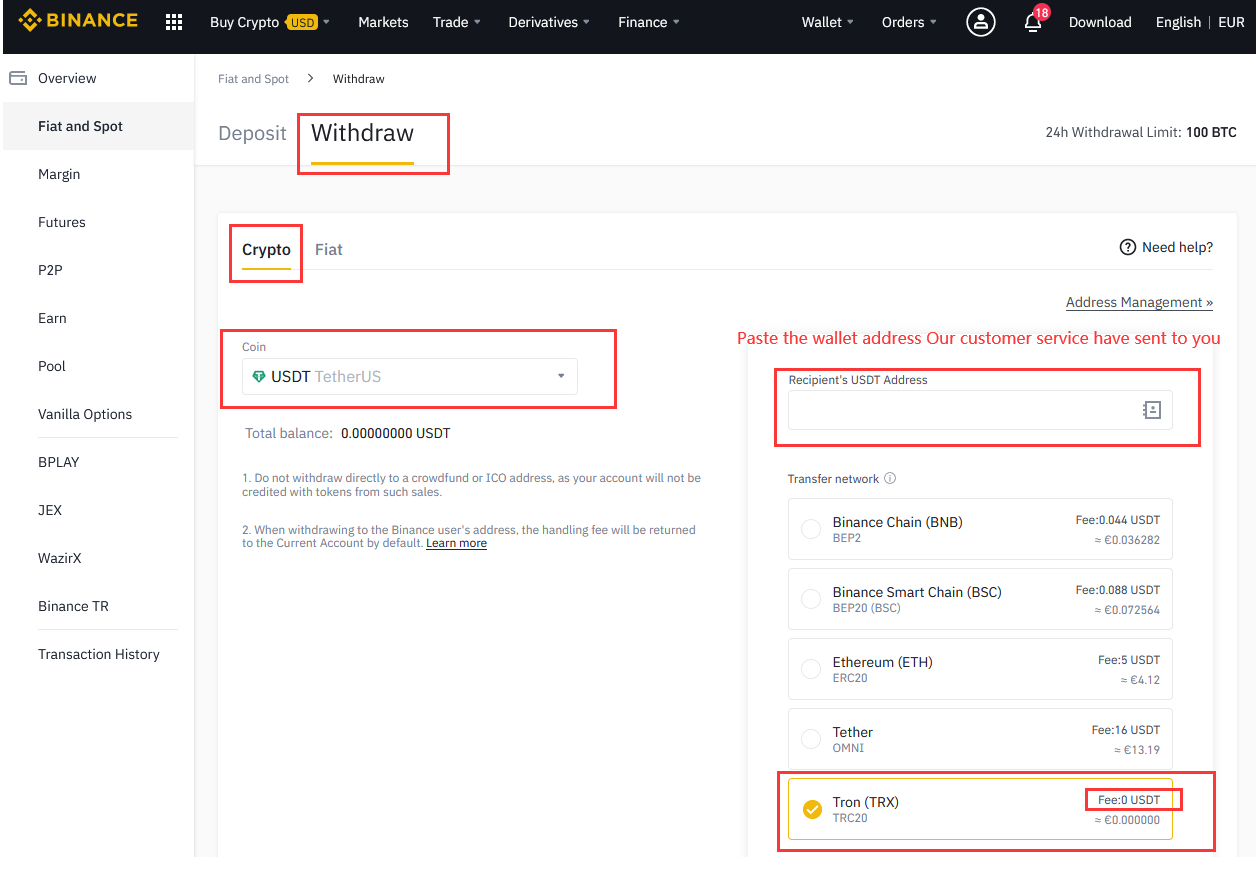
Task: Click the Learn more link
Action: pyautogui.click(x=456, y=543)
